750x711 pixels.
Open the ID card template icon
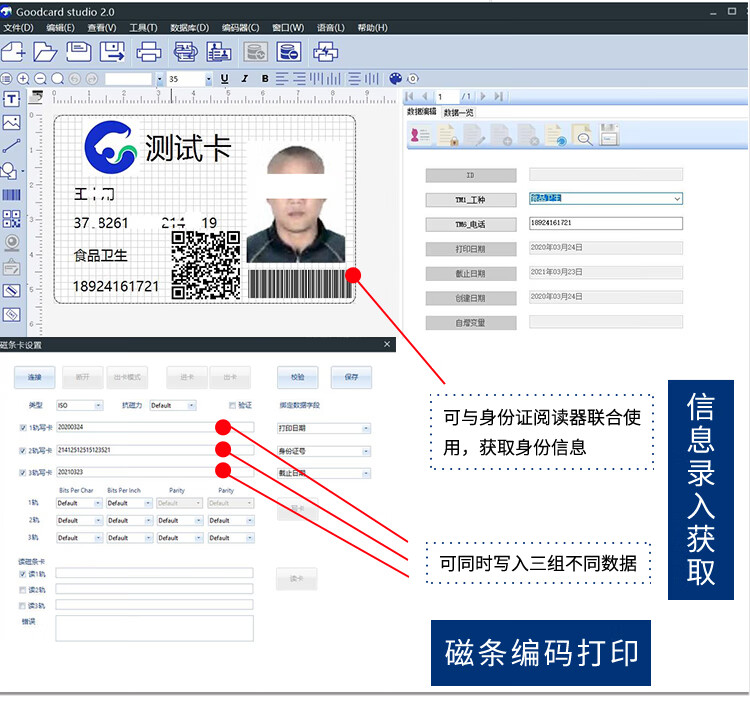[x=219, y=51]
